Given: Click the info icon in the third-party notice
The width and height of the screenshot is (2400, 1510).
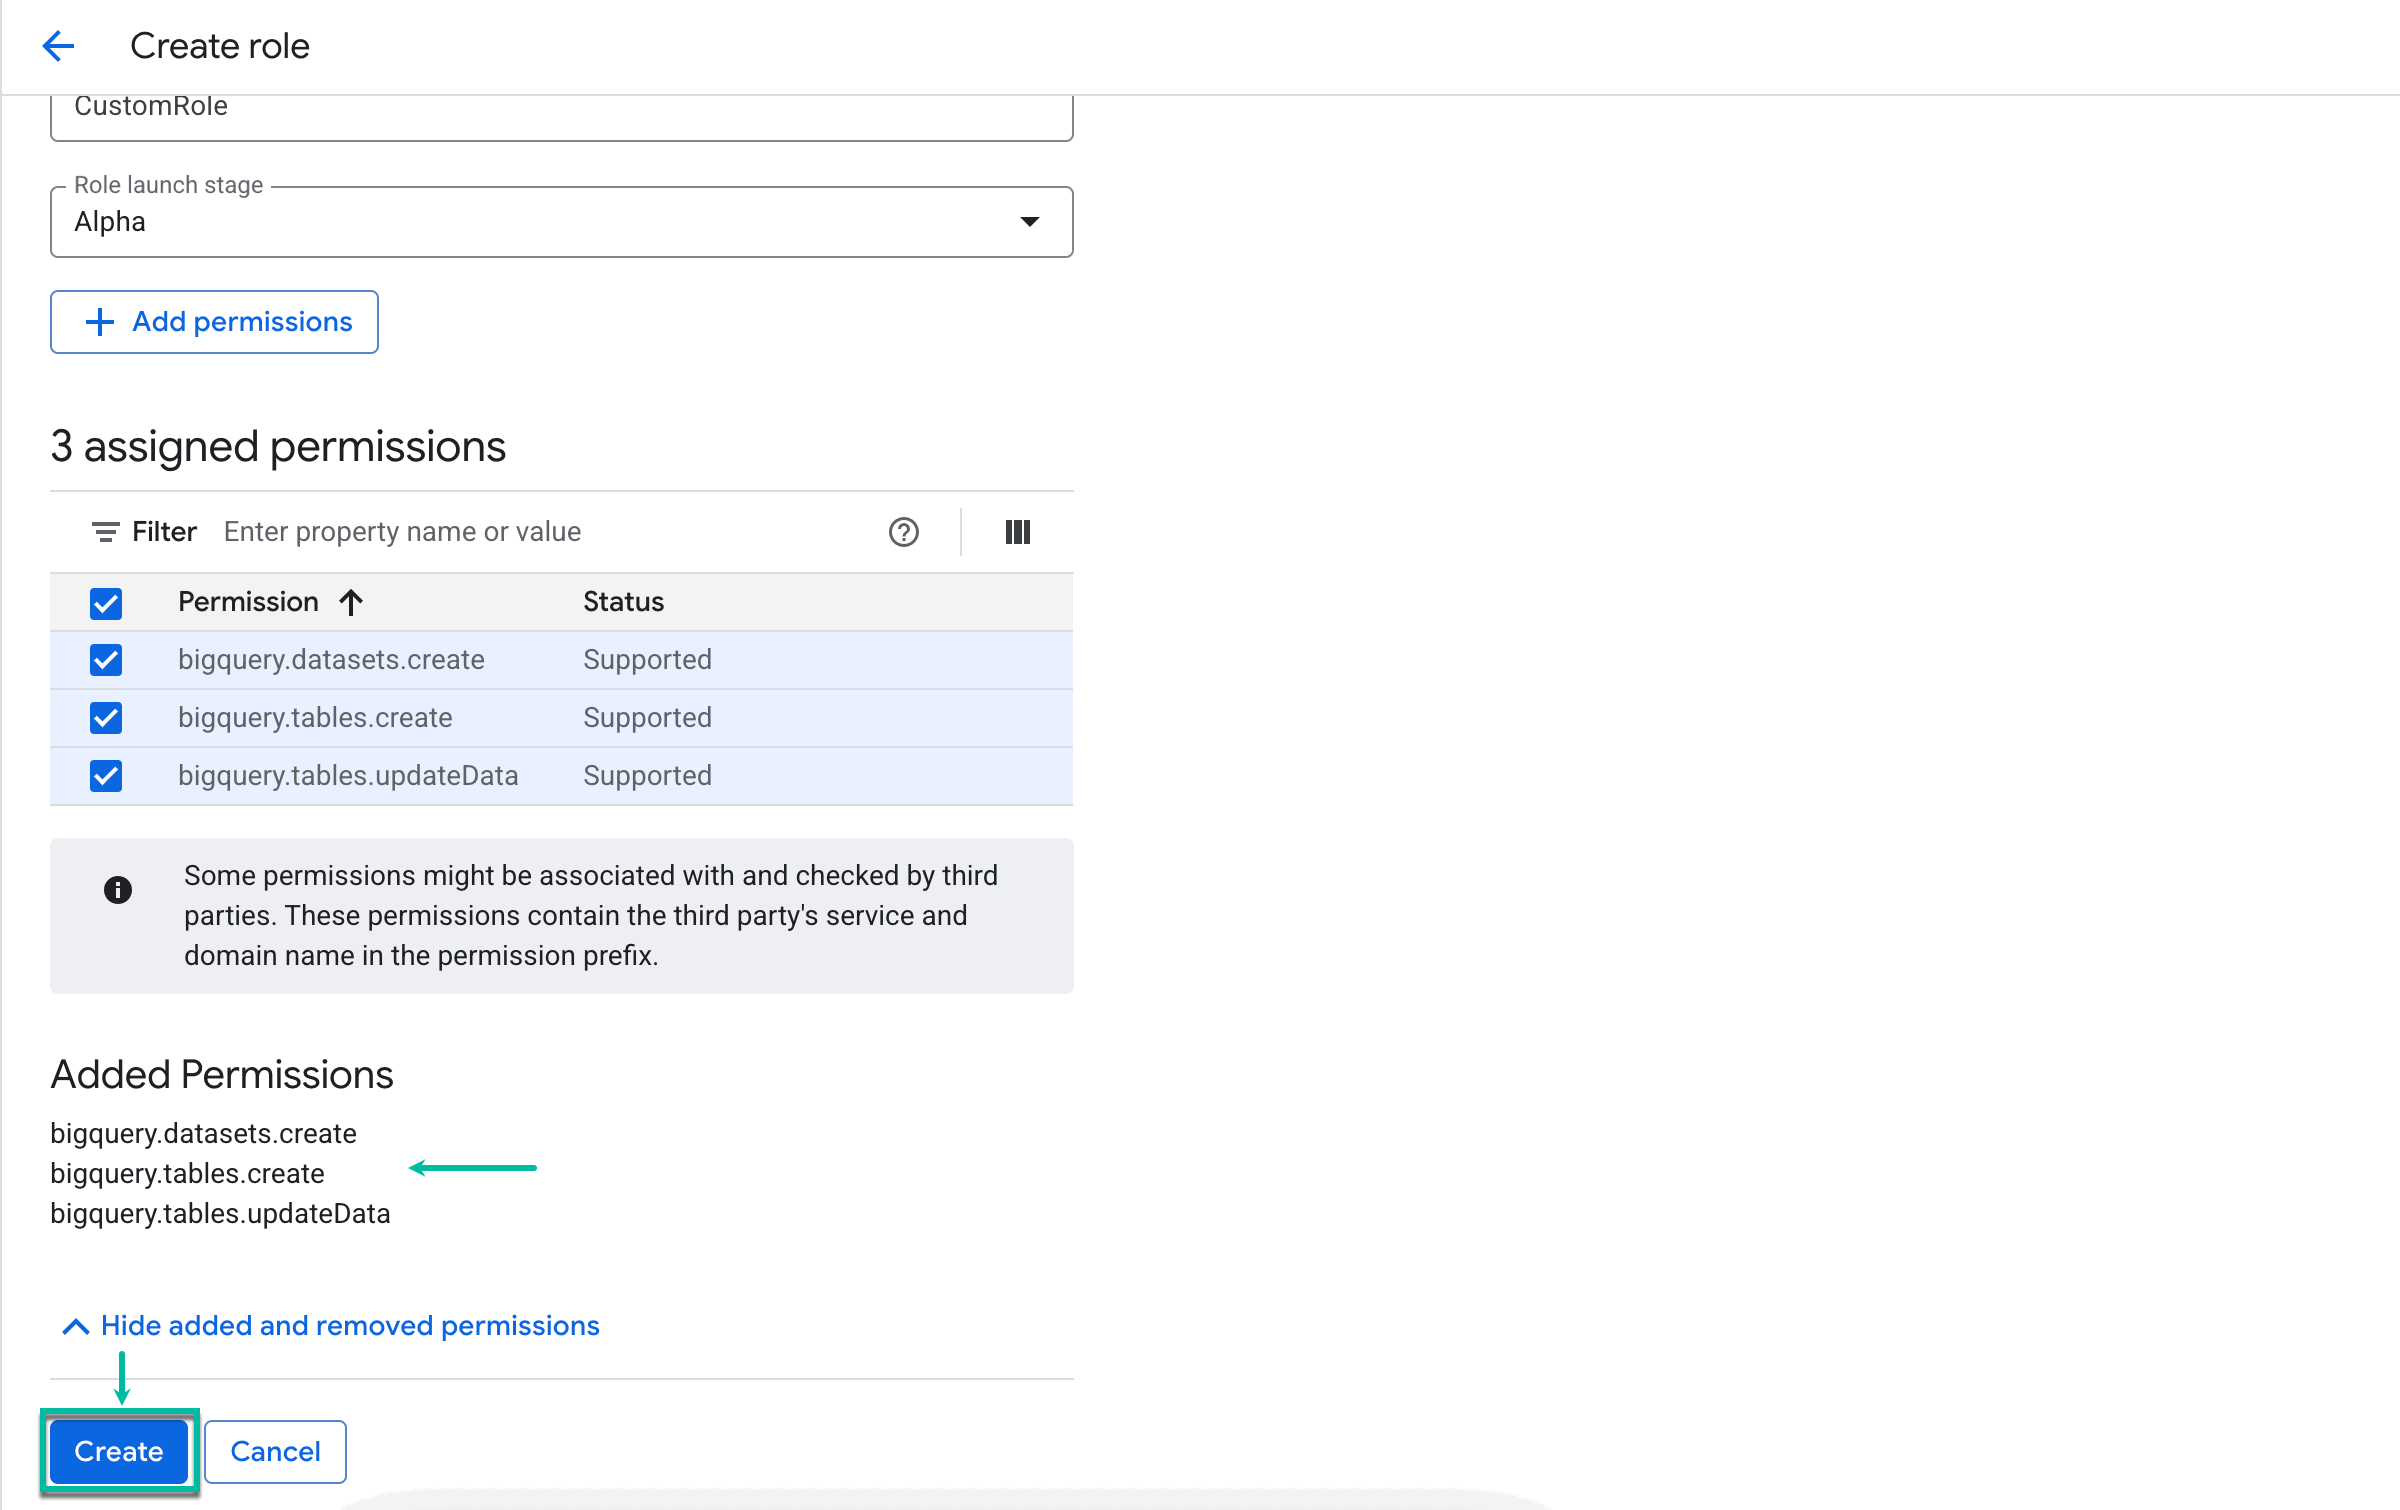Looking at the screenshot, I should tap(118, 888).
